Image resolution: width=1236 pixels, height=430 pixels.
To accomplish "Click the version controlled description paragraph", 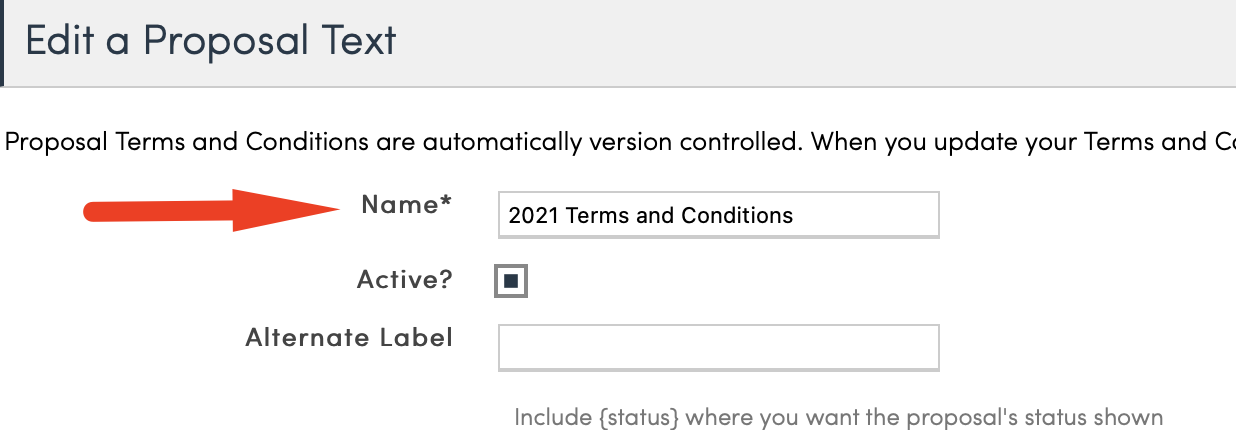I will 620,142.
